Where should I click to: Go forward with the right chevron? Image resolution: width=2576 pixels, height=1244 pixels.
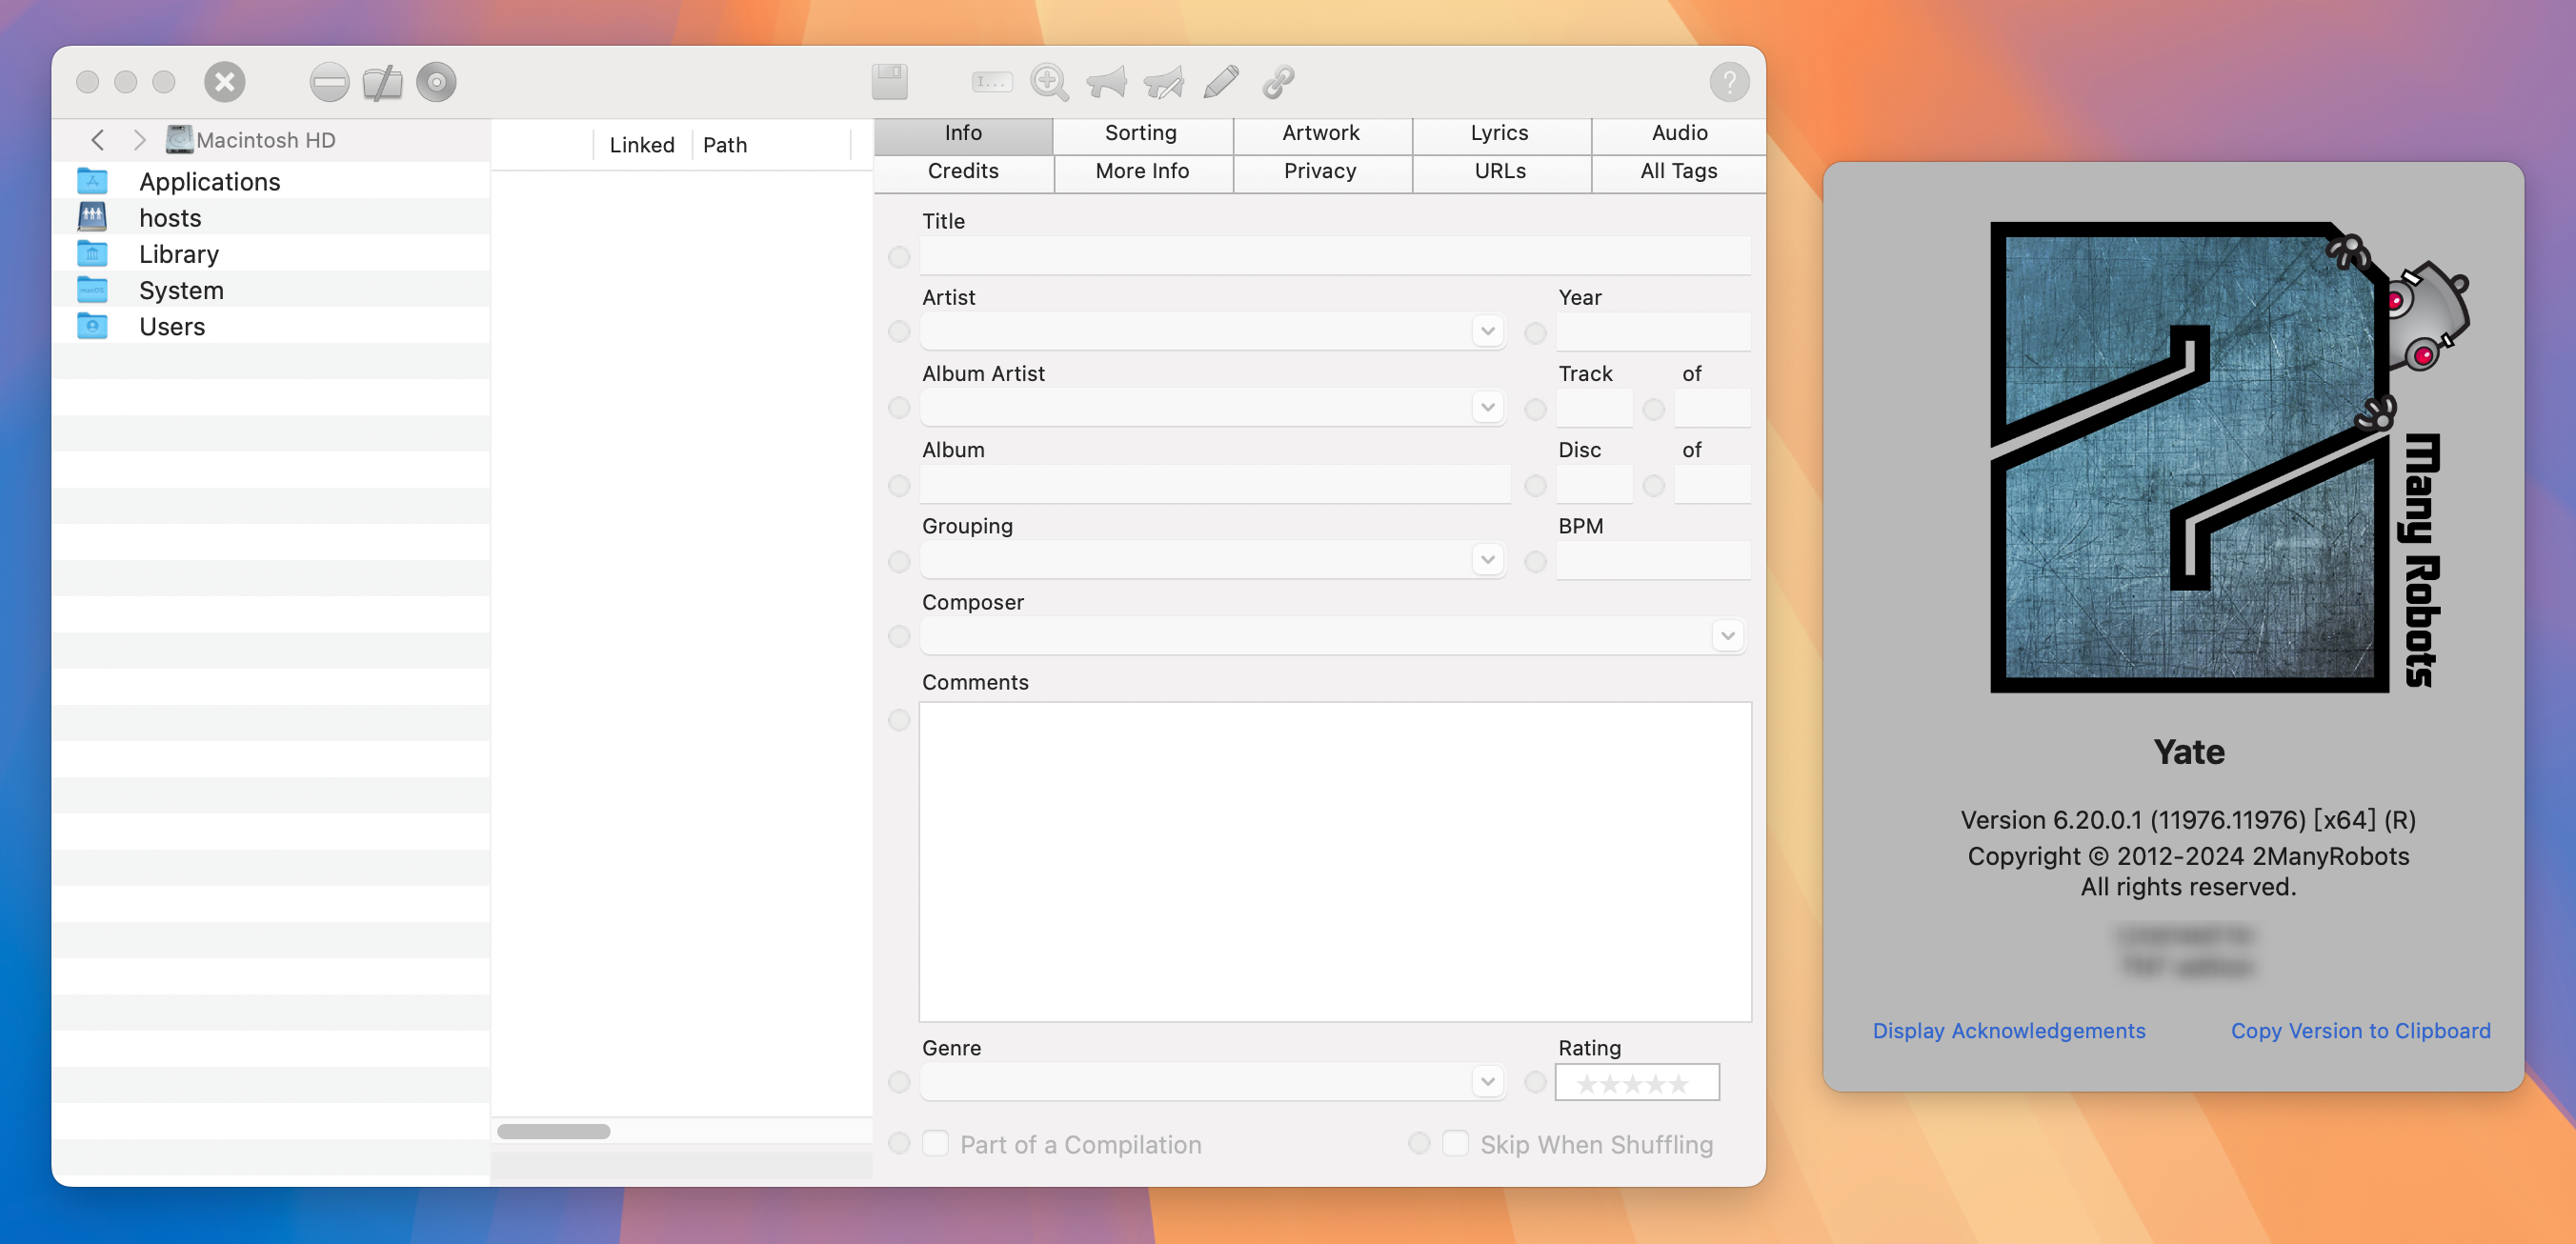(x=140, y=140)
